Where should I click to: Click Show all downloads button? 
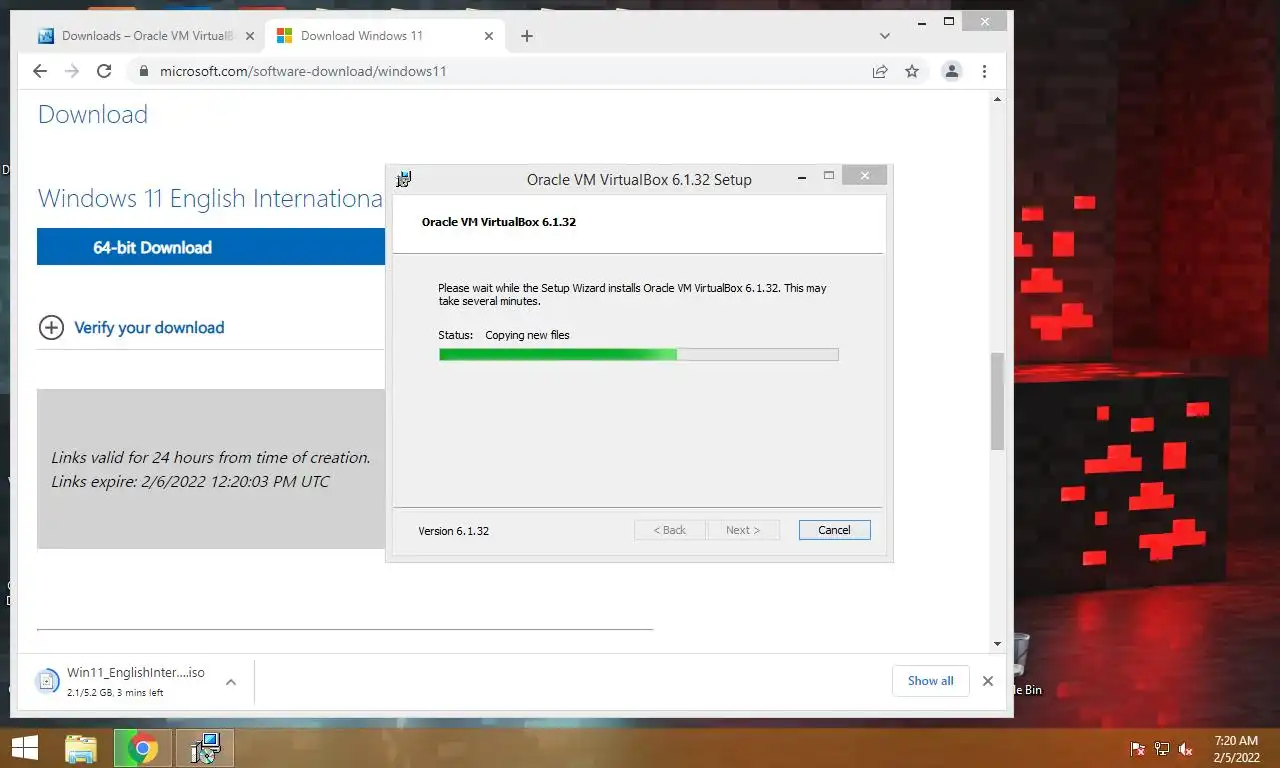(x=930, y=681)
